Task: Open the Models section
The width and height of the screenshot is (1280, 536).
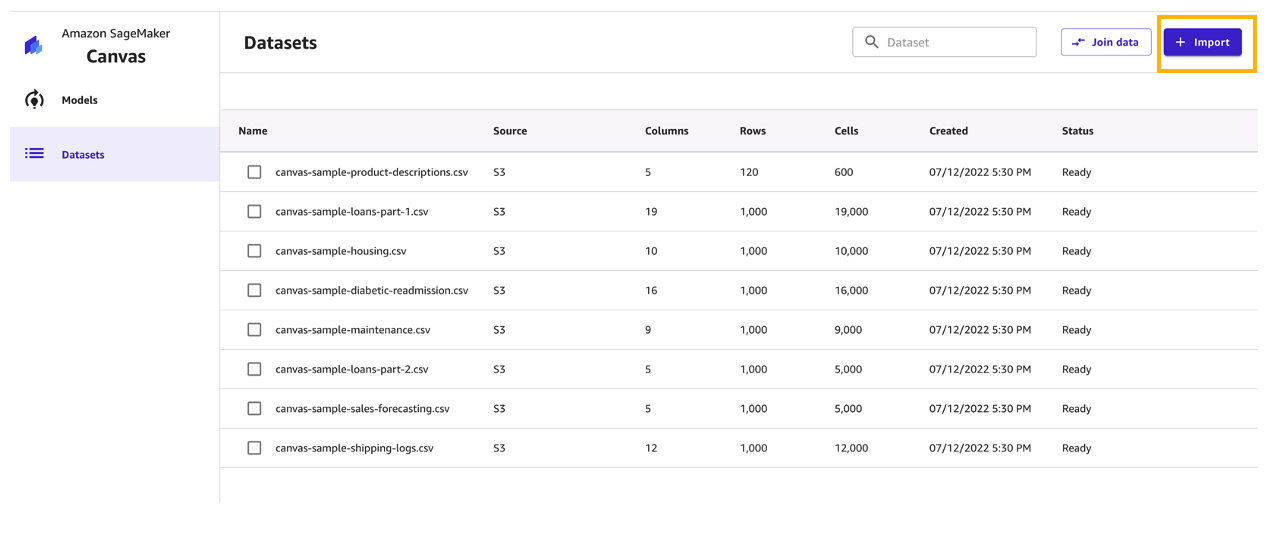Action: pos(80,100)
